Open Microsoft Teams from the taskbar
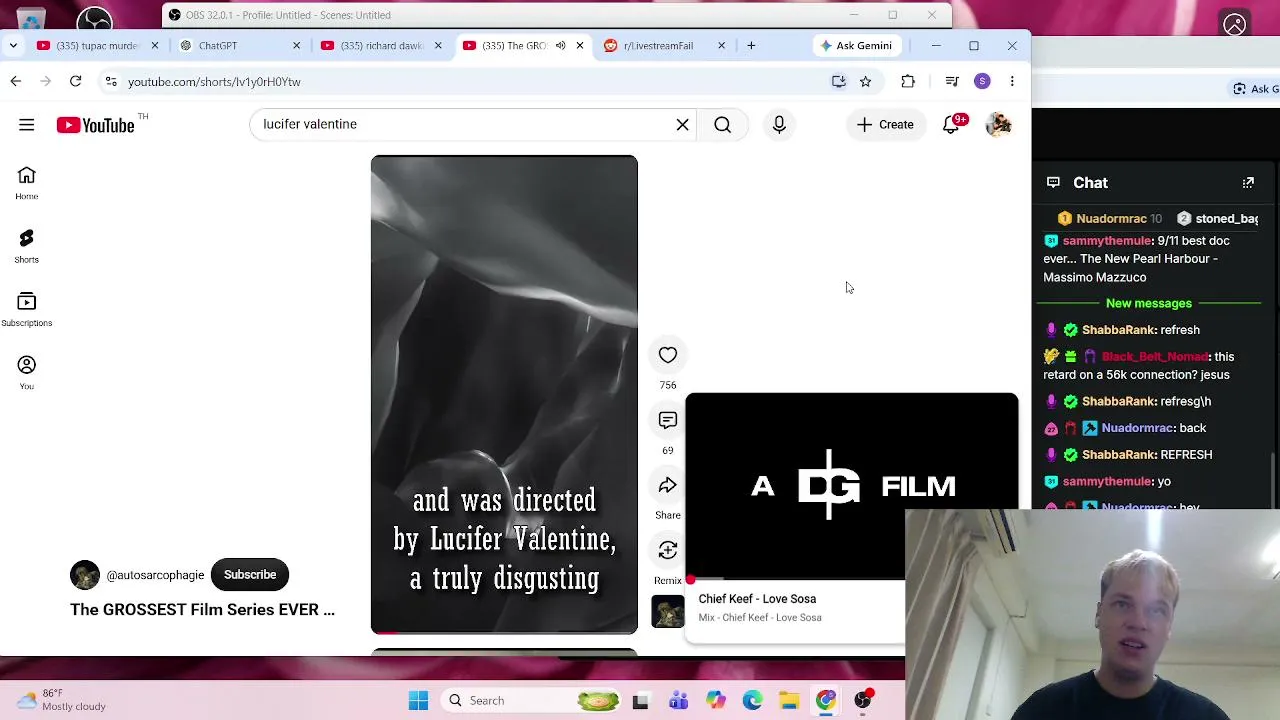1280x720 pixels. (x=678, y=701)
